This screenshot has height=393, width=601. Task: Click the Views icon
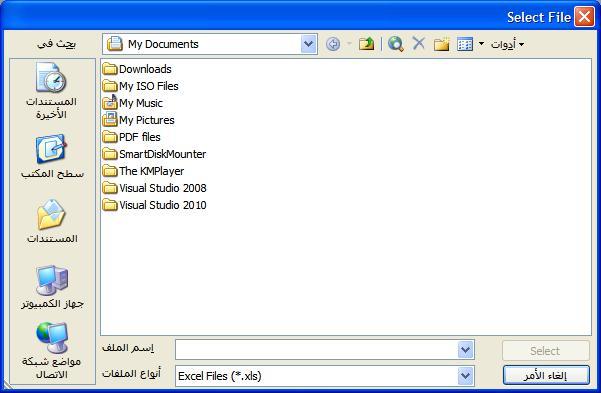(x=465, y=44)
